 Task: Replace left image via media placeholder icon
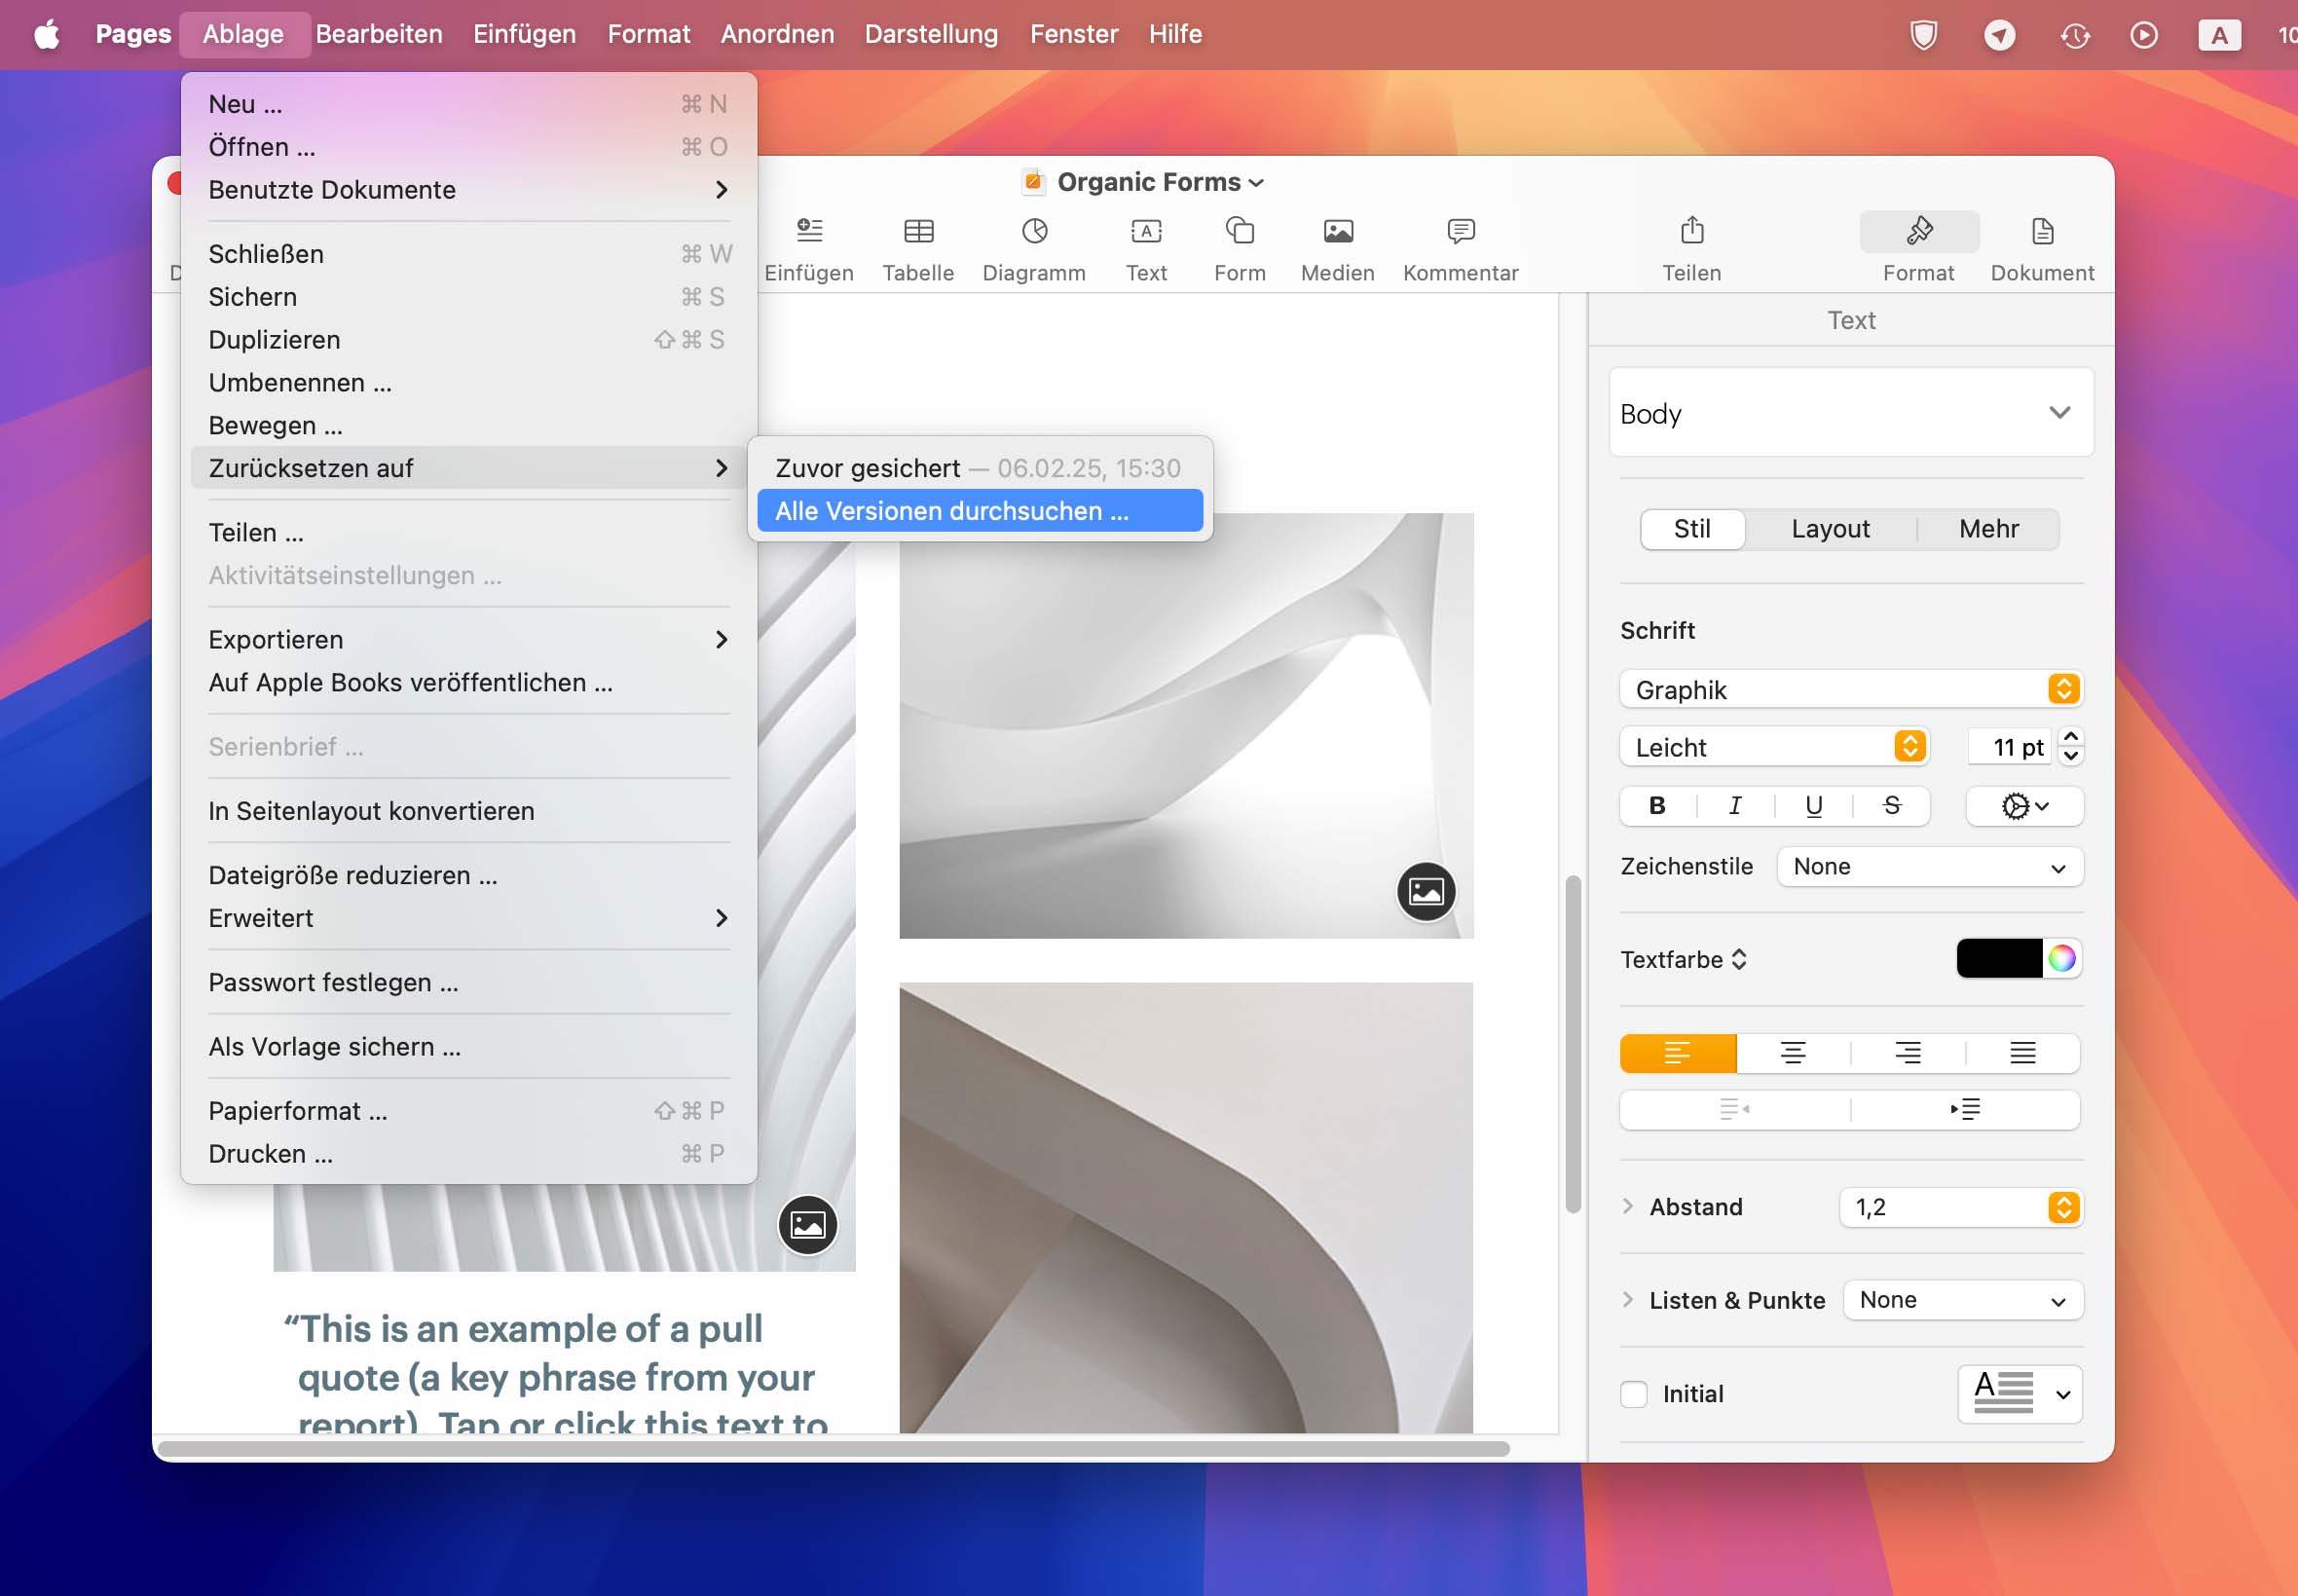[807, 1224]
